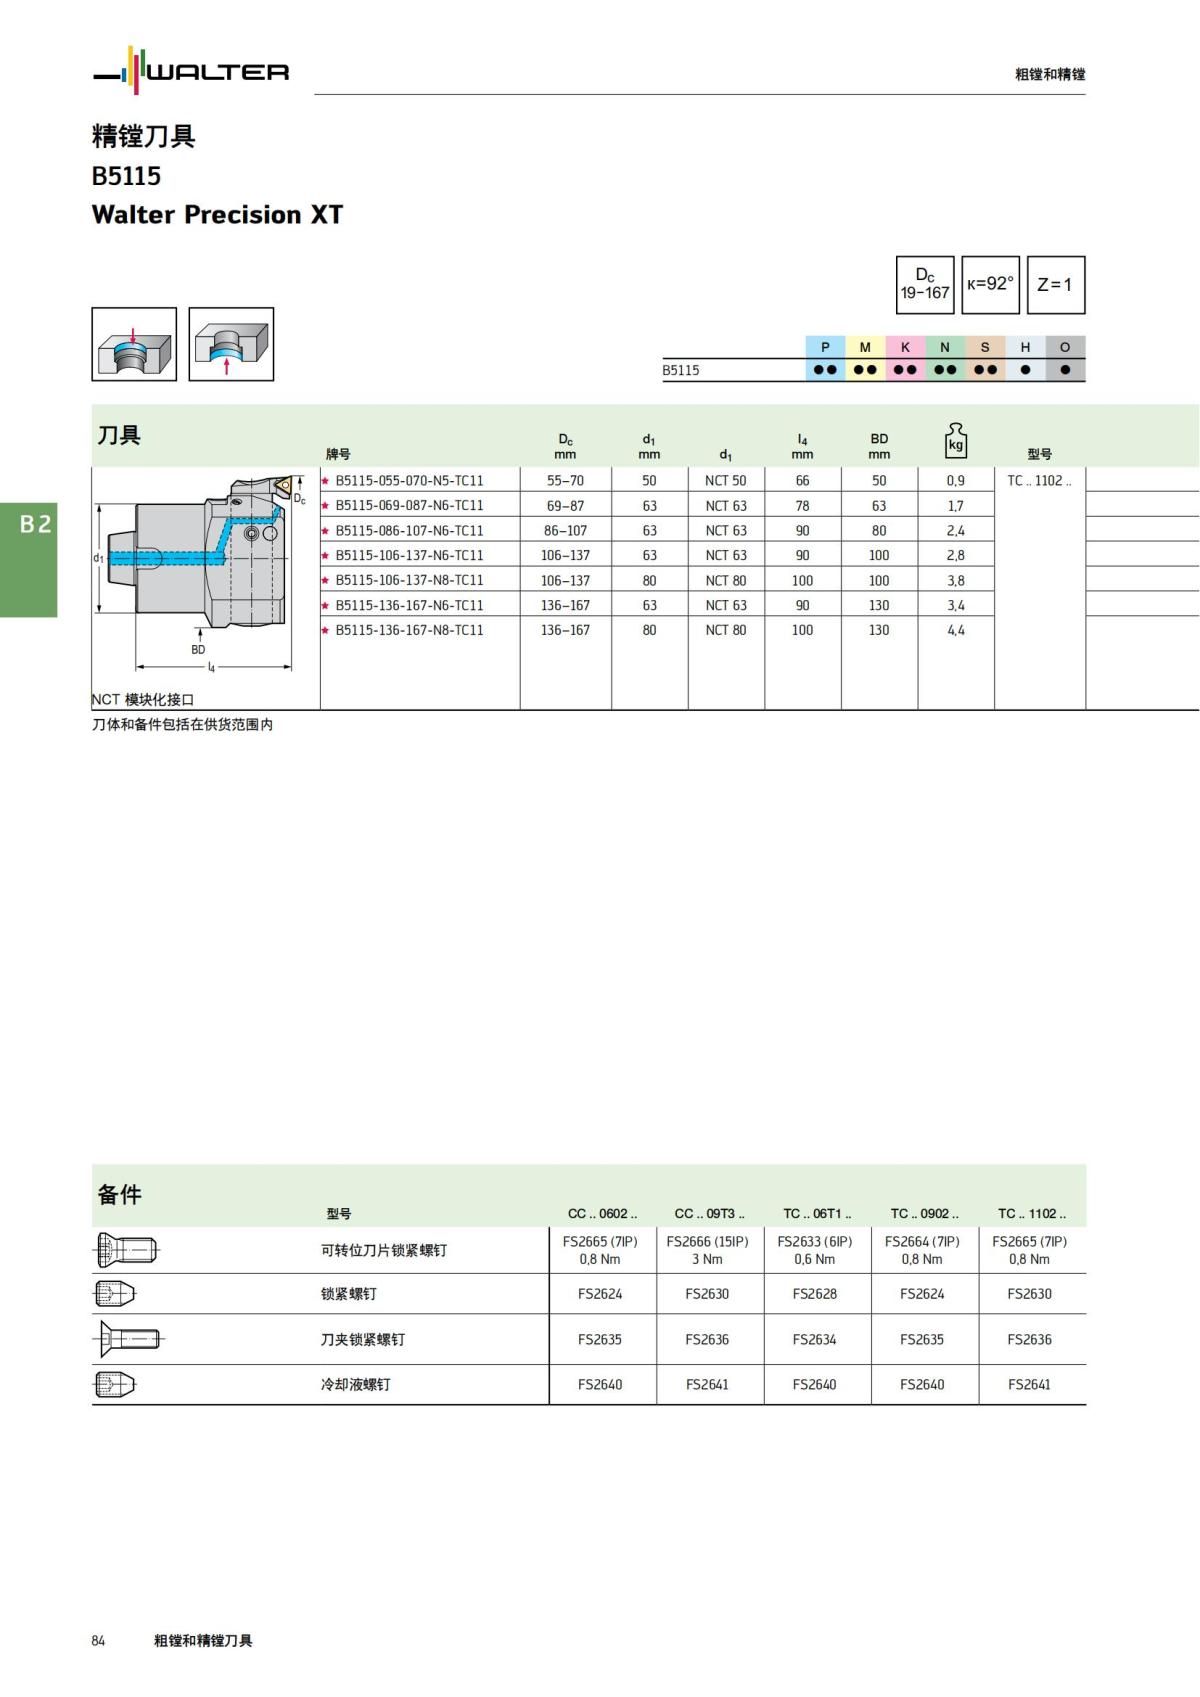Click the 55–70 Dc value

[565, 480]
